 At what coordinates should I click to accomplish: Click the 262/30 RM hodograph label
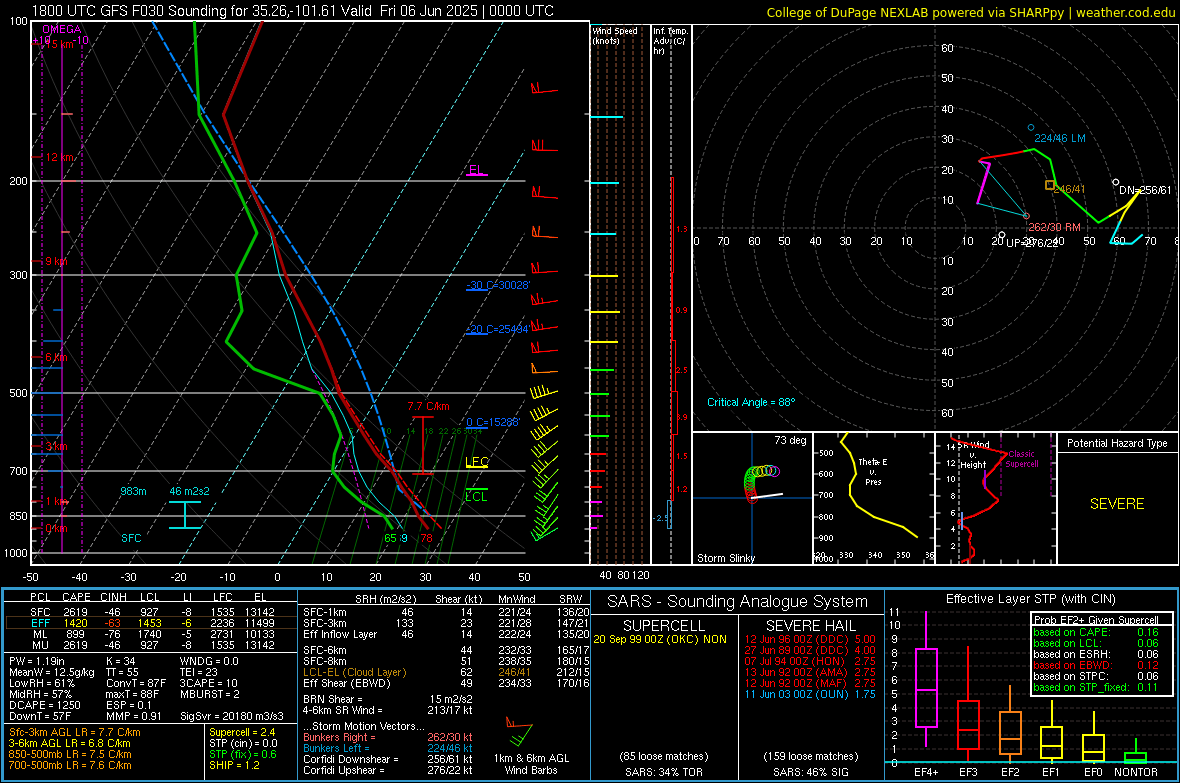[x=1054, y=227]
